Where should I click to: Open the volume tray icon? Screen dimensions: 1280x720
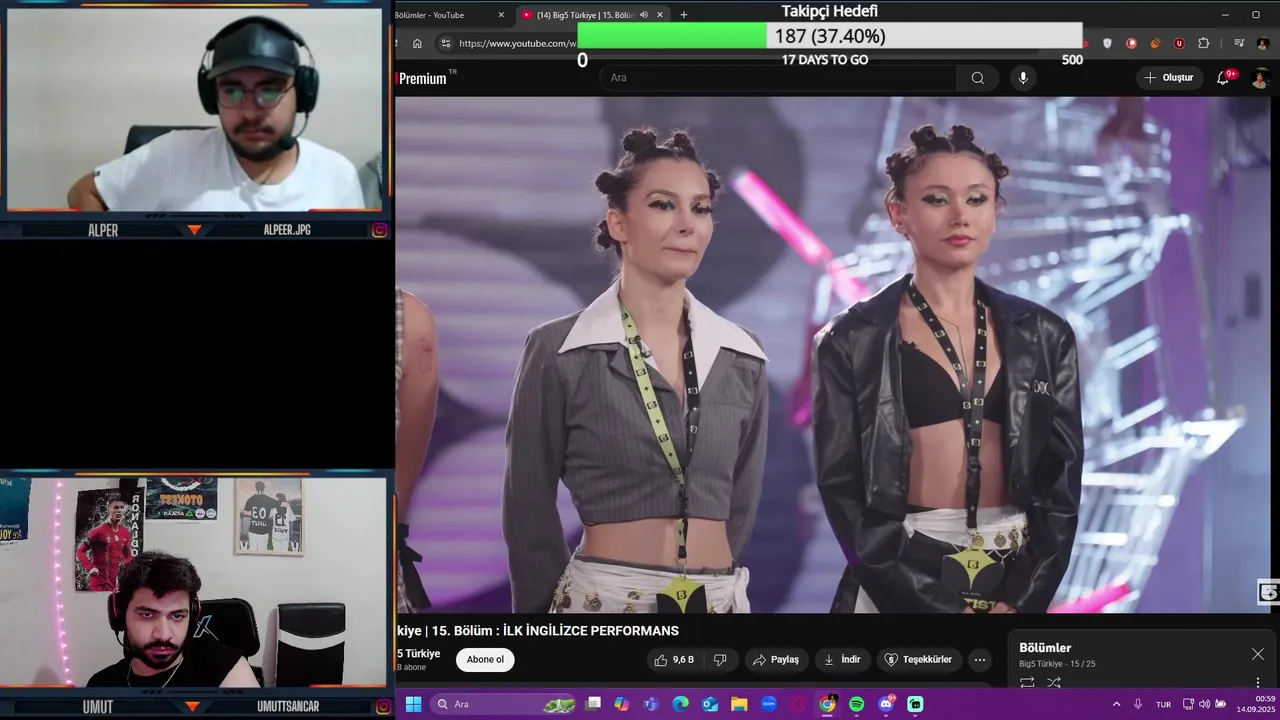click(x=1204, y=704)
